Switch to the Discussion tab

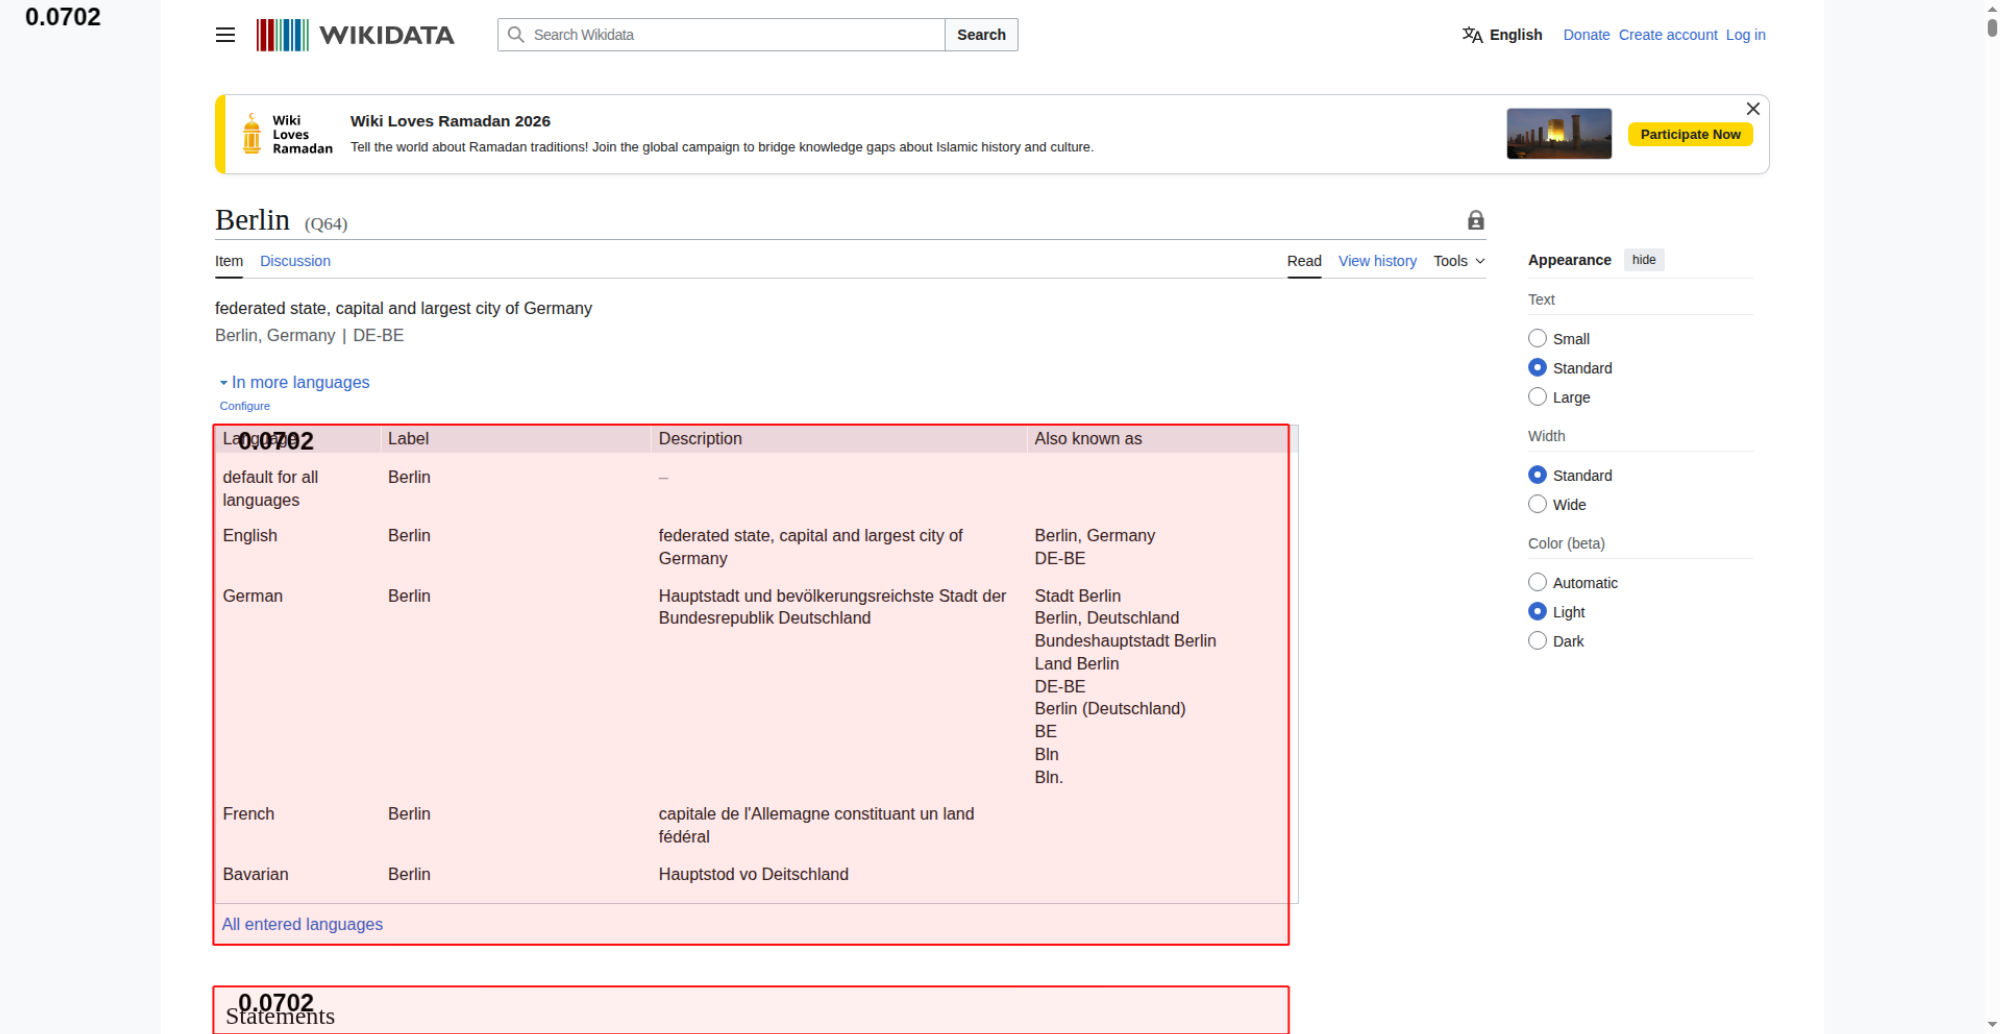(x=295, y=261)
